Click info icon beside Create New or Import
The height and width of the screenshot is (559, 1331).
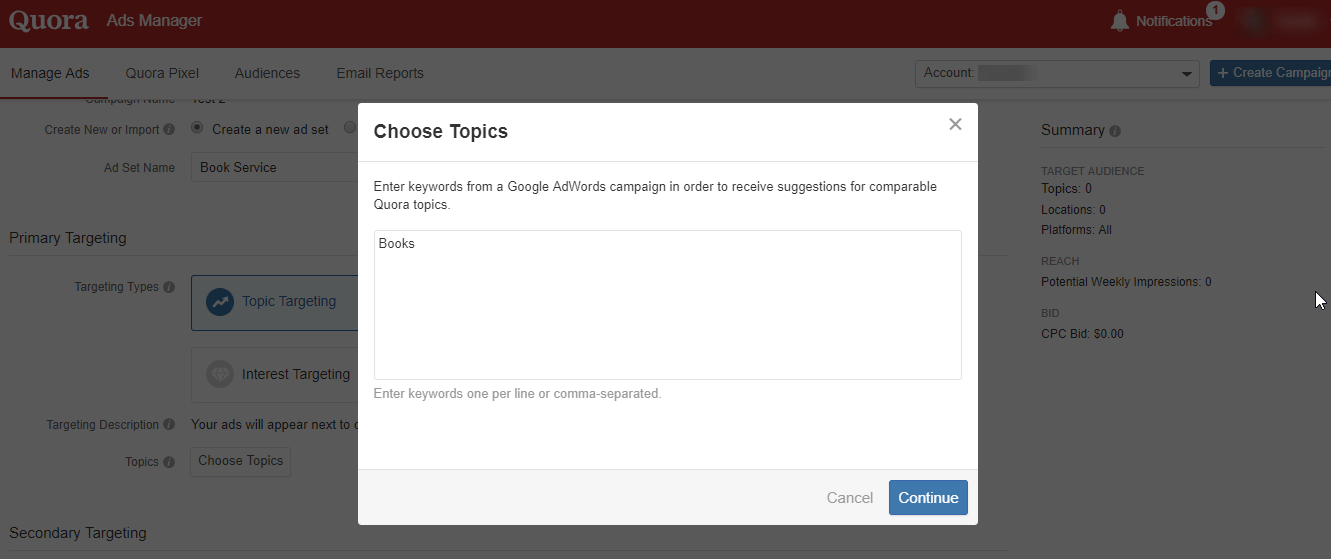[x=169, y=129]
